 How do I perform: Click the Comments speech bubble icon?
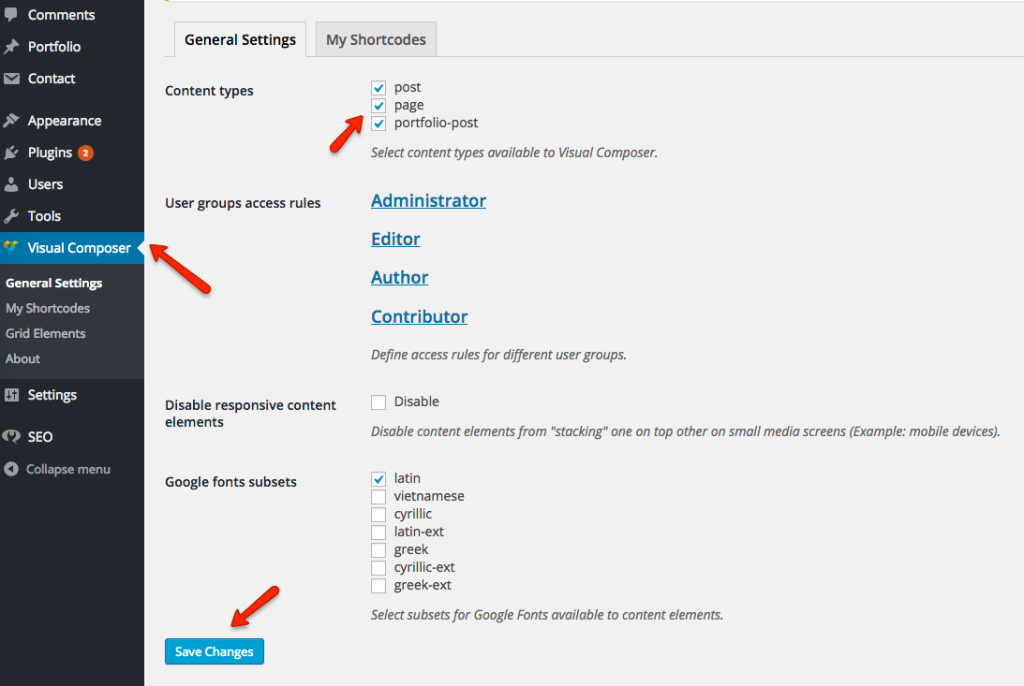[x=11, y=14]
